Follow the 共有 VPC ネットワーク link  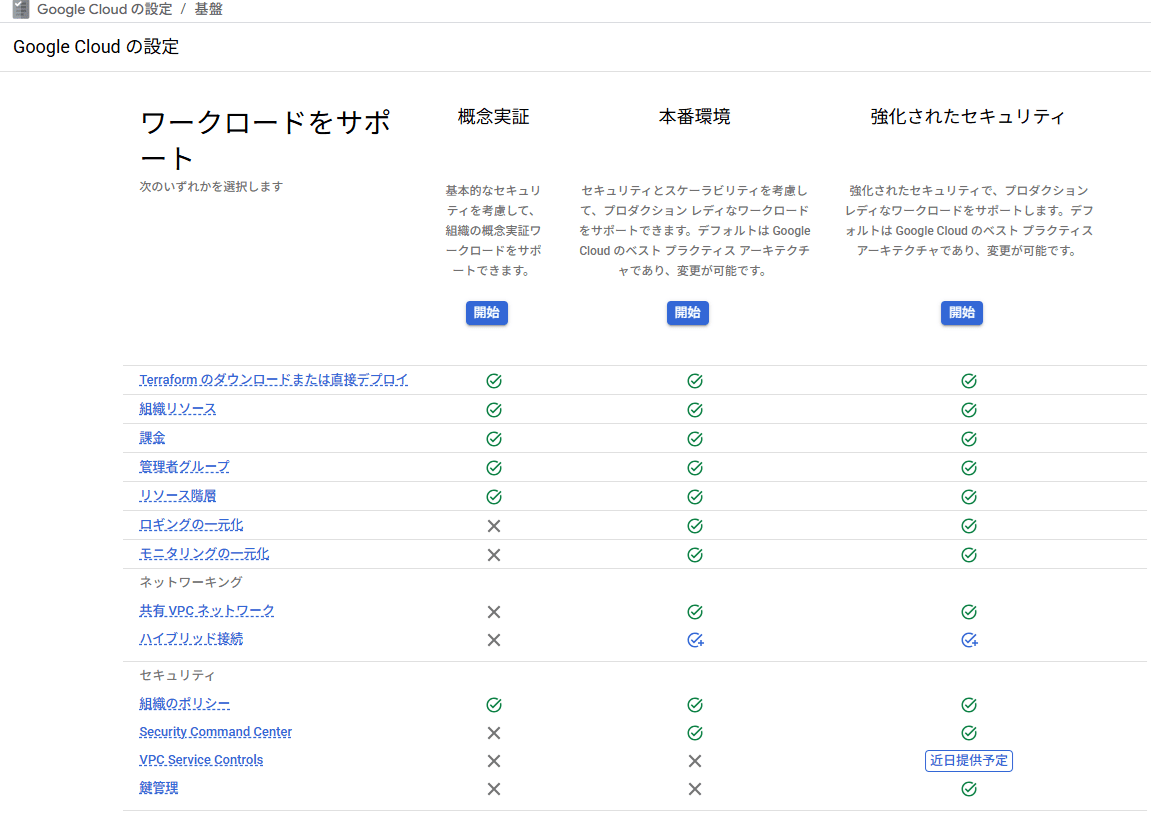(207, 611)
